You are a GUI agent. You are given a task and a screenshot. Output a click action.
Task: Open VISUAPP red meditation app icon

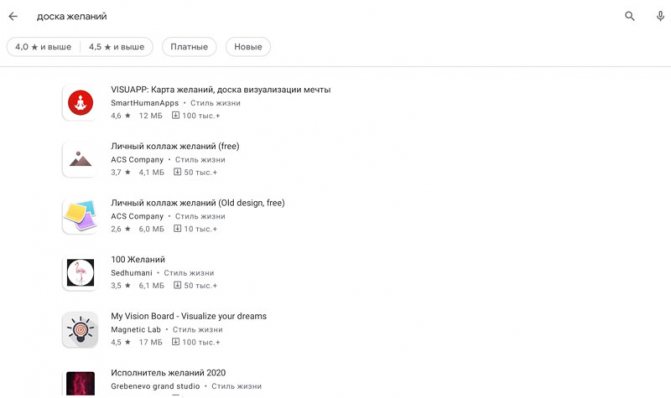80,103
